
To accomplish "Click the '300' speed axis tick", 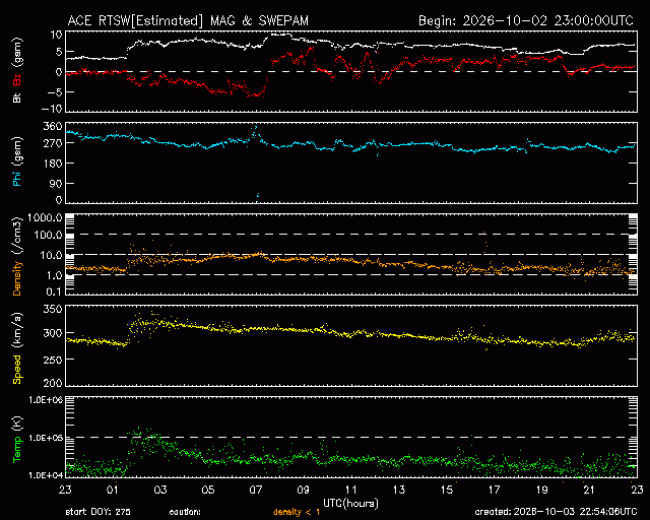I will coord(53,333).
